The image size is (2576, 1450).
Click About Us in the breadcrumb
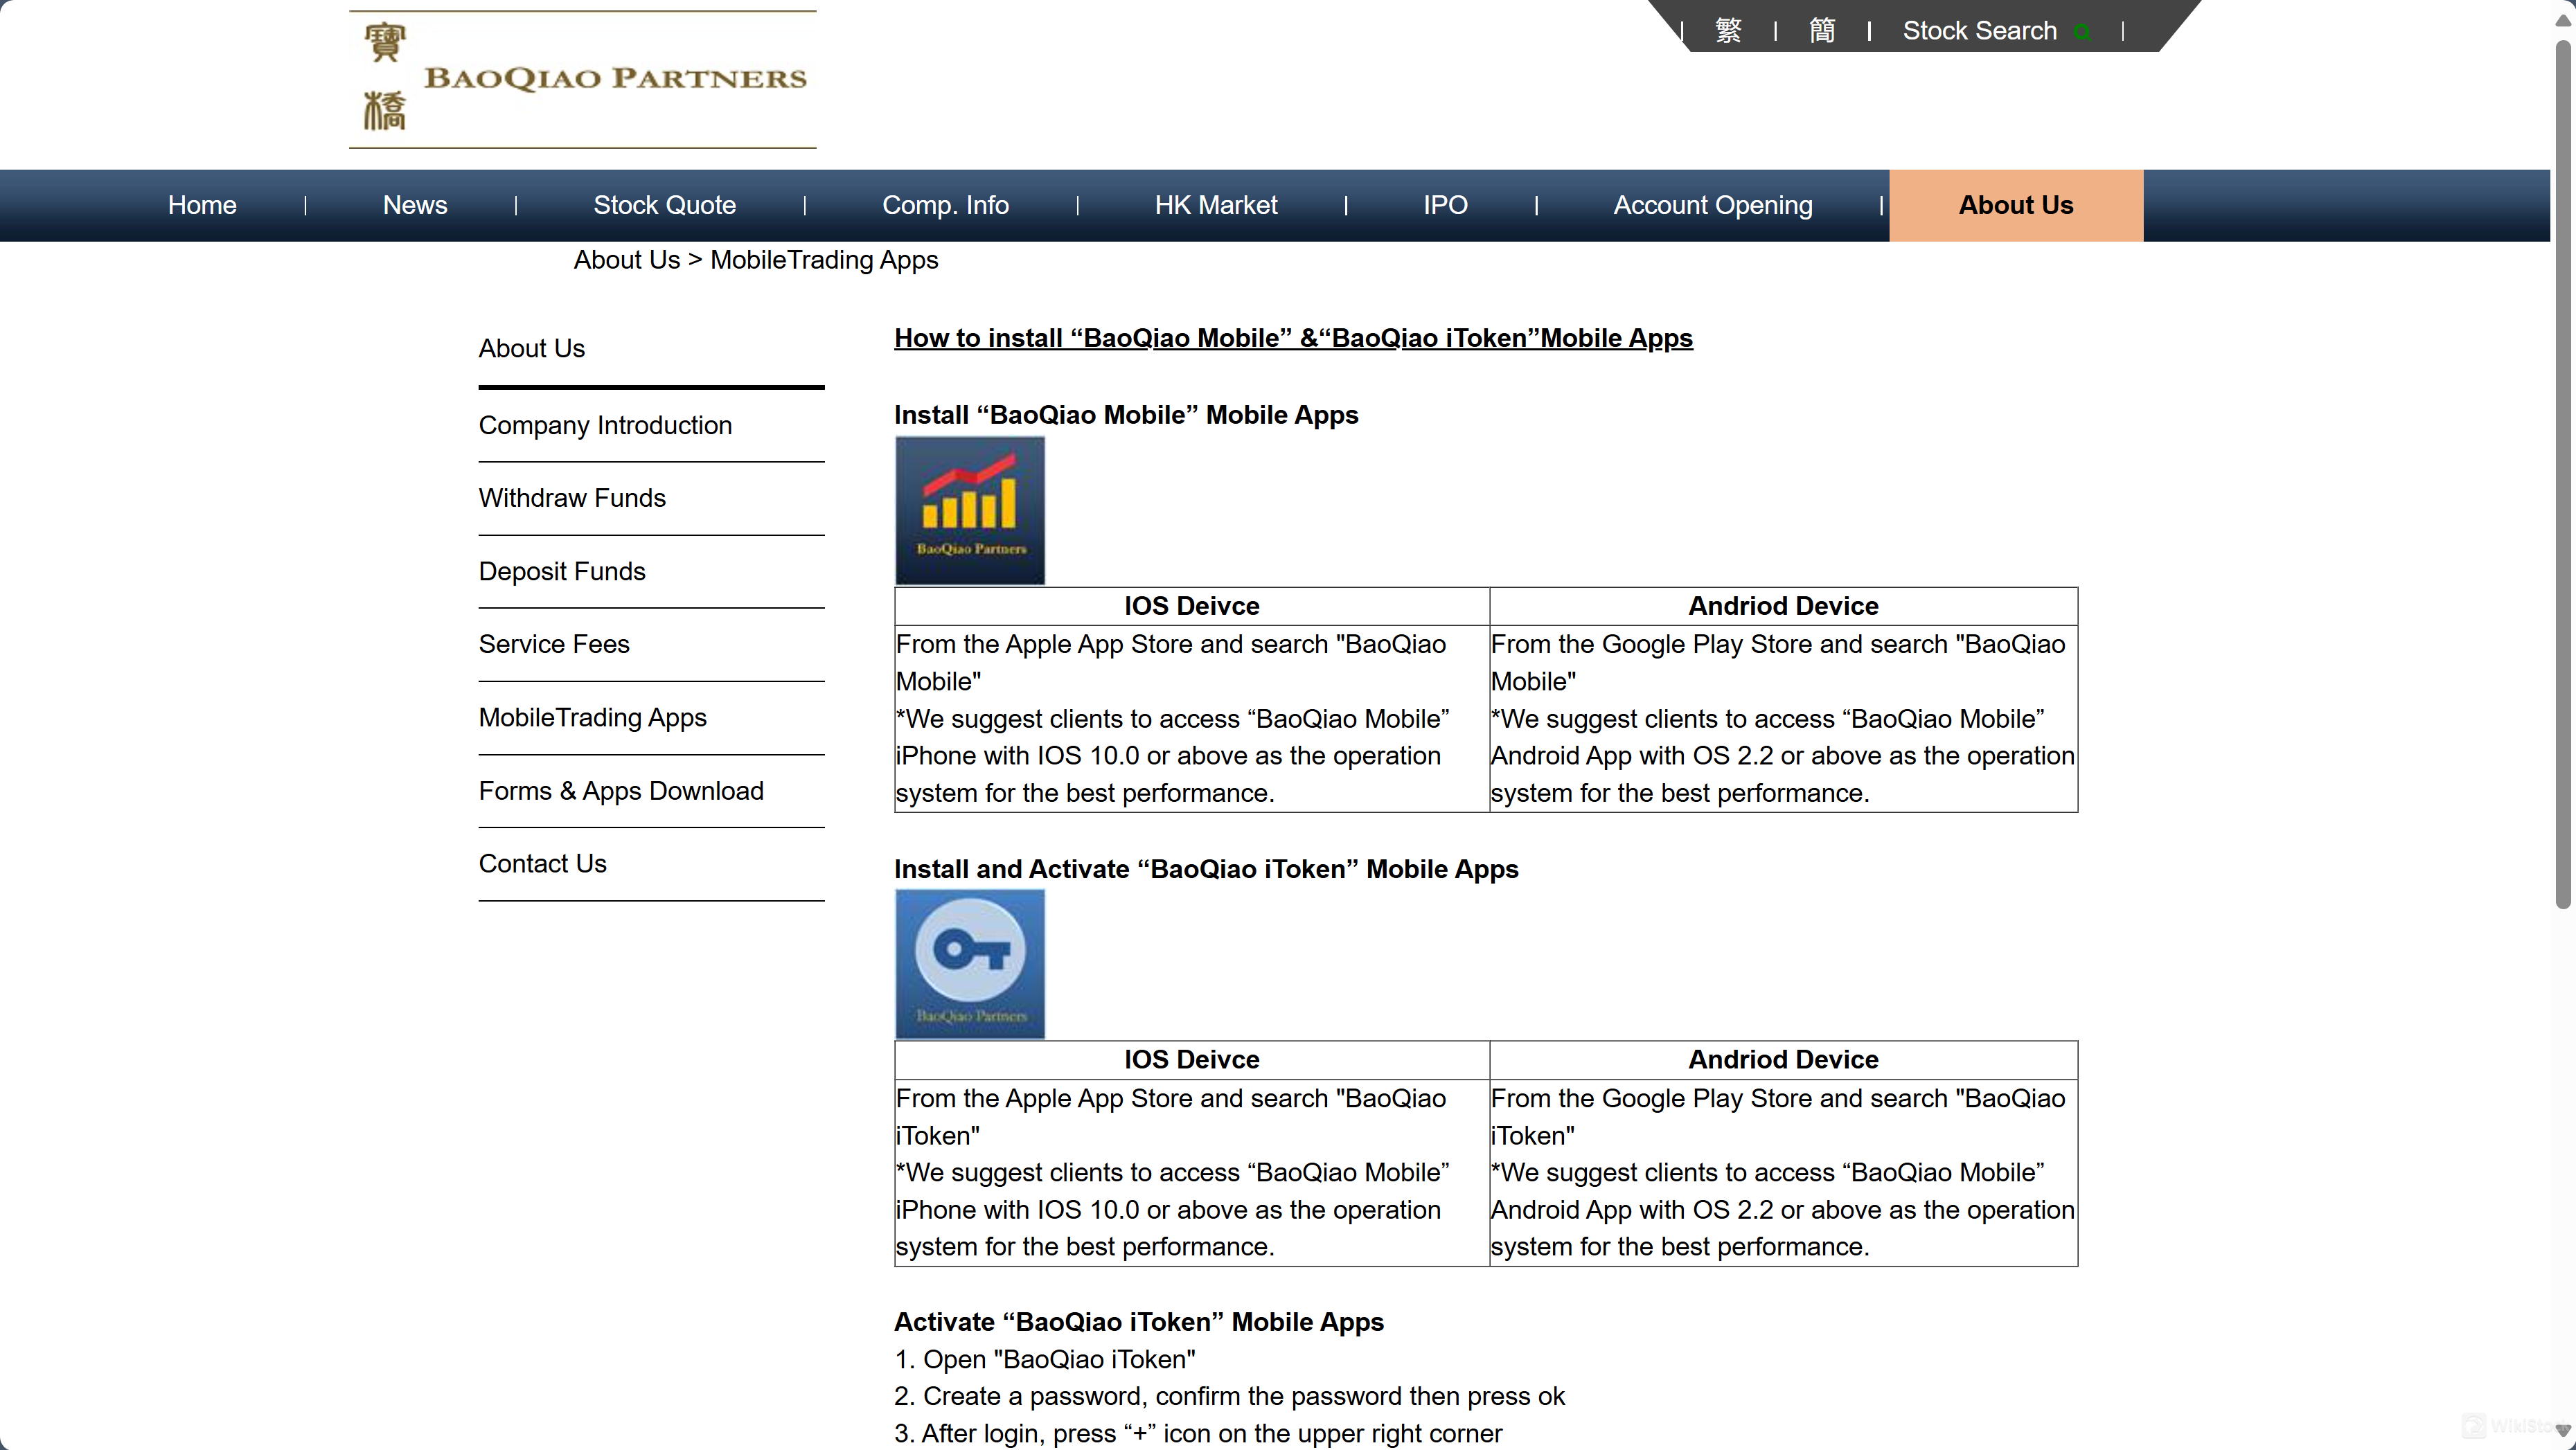click(626, 260)
